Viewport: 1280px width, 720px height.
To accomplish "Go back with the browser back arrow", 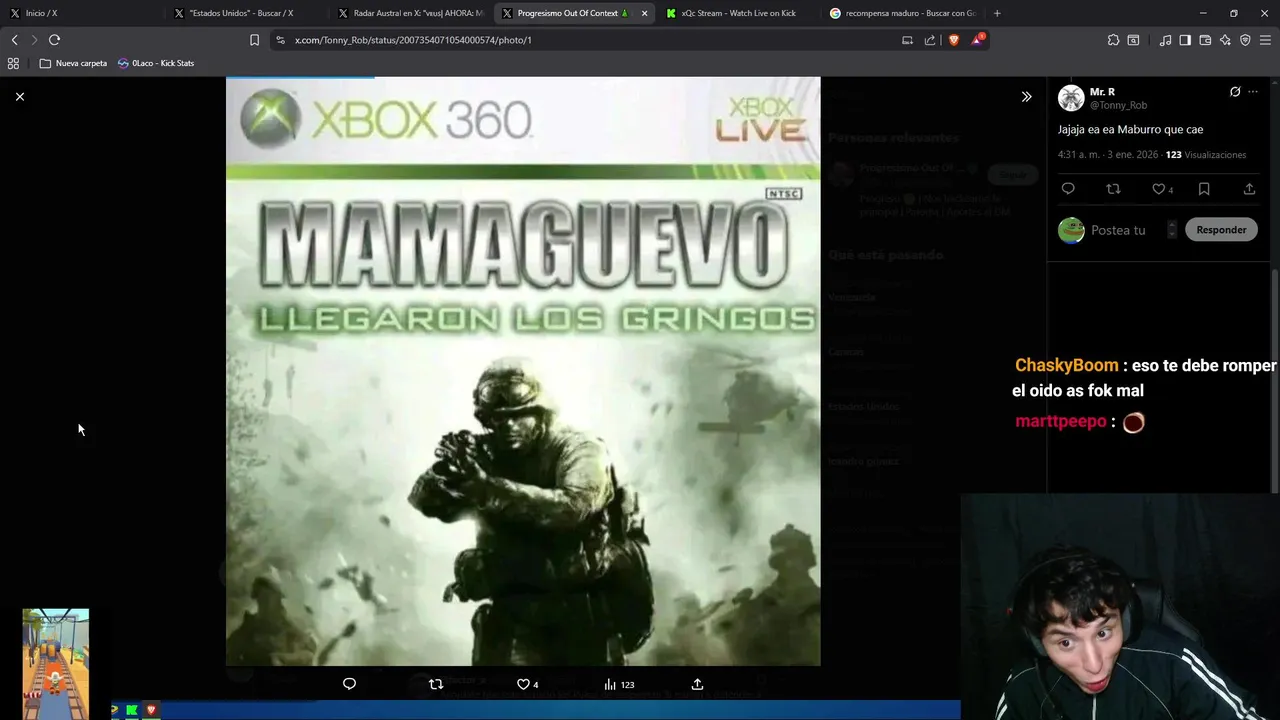I will 14,40.
